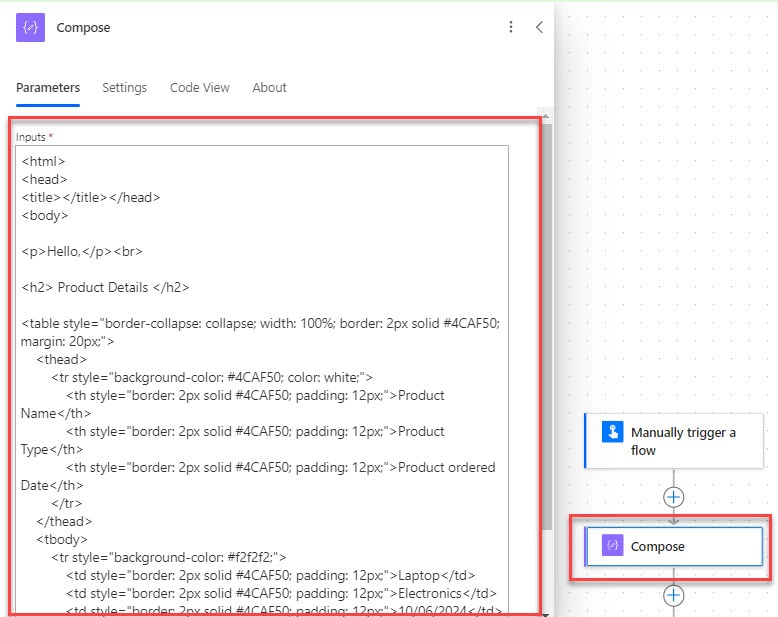This screenshot has width=778, height=617.
Task: Click the "<thead>" opening tag line
Action: 62,360
